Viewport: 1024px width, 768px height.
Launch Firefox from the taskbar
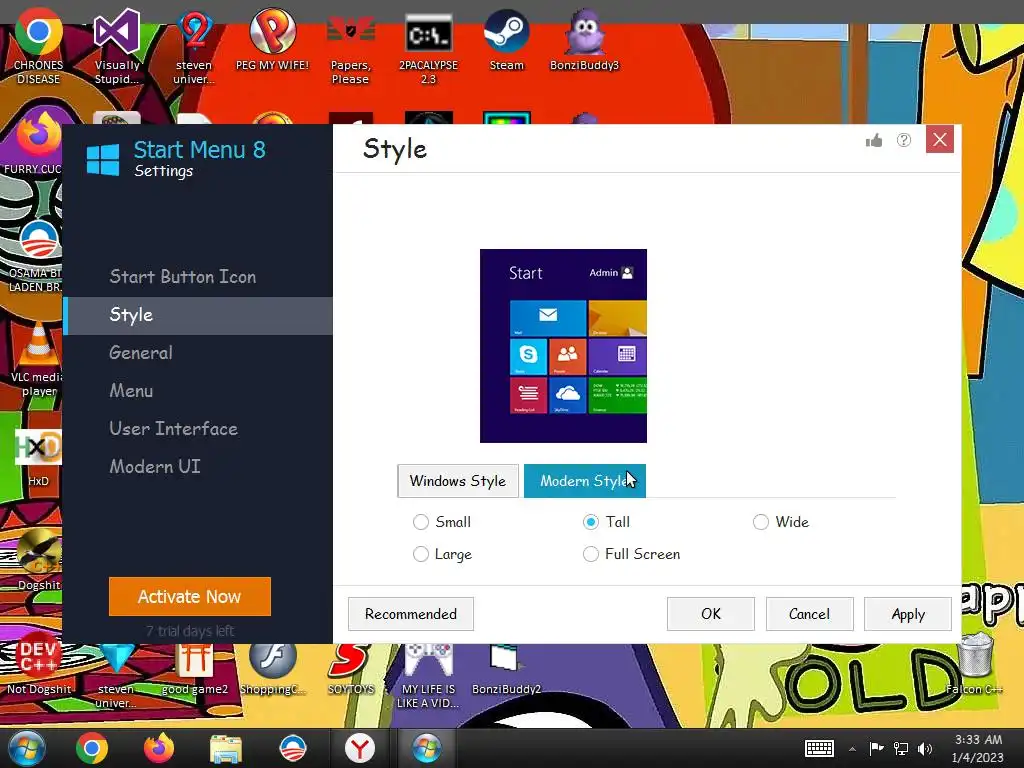[x=159, y=748]
